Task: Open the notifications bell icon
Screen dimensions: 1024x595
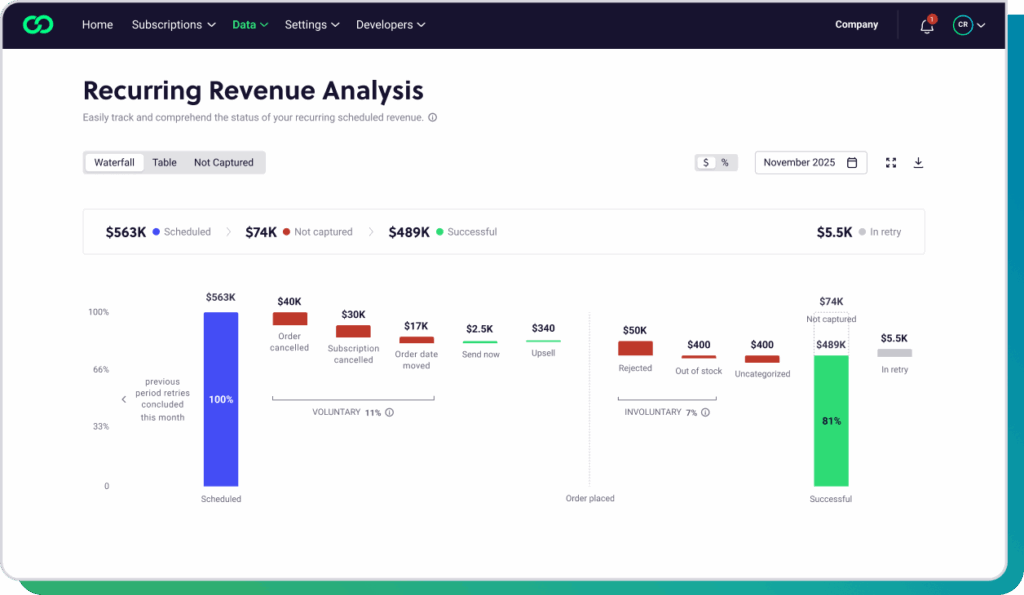Action: pyautogui.click(x=927, y=26)
